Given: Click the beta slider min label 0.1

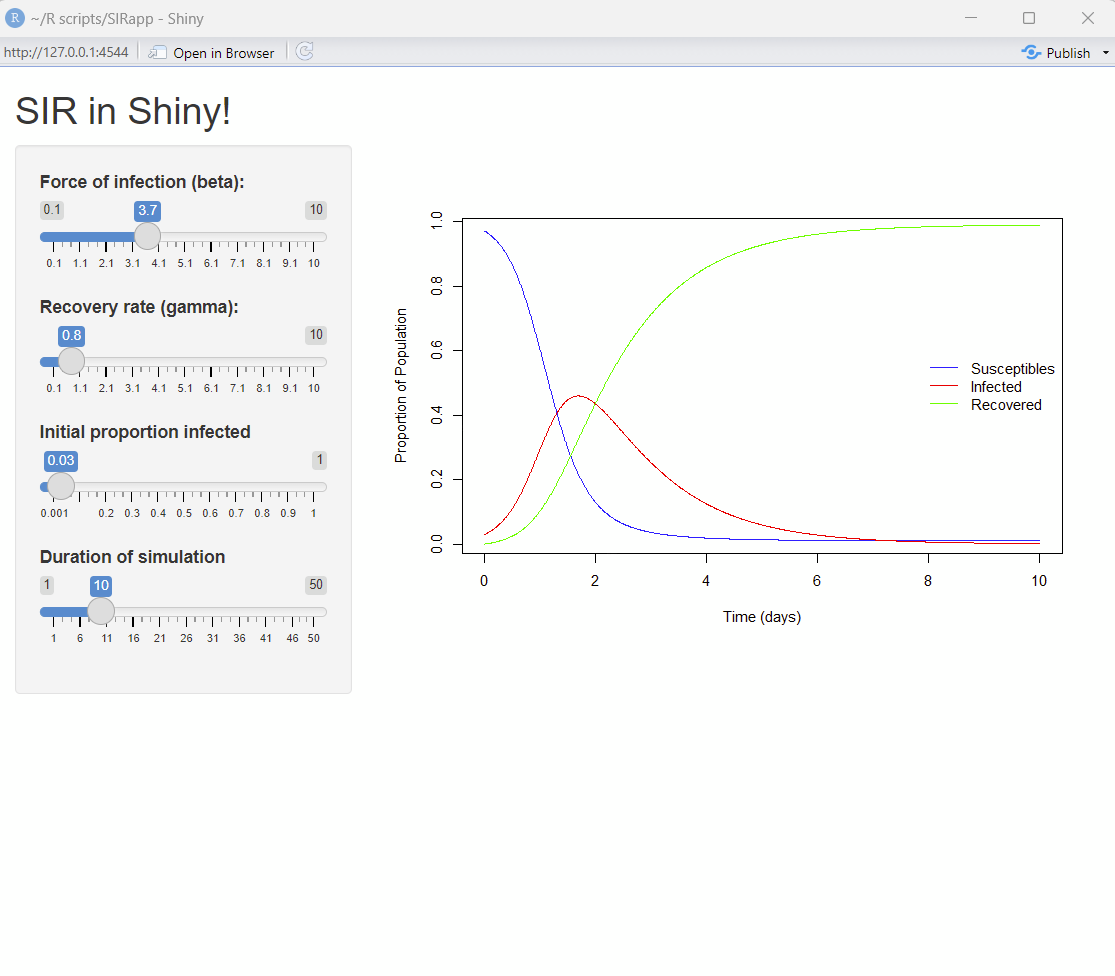Looking at the screenshot, I should pyautogui.click(x=52, y=210).
